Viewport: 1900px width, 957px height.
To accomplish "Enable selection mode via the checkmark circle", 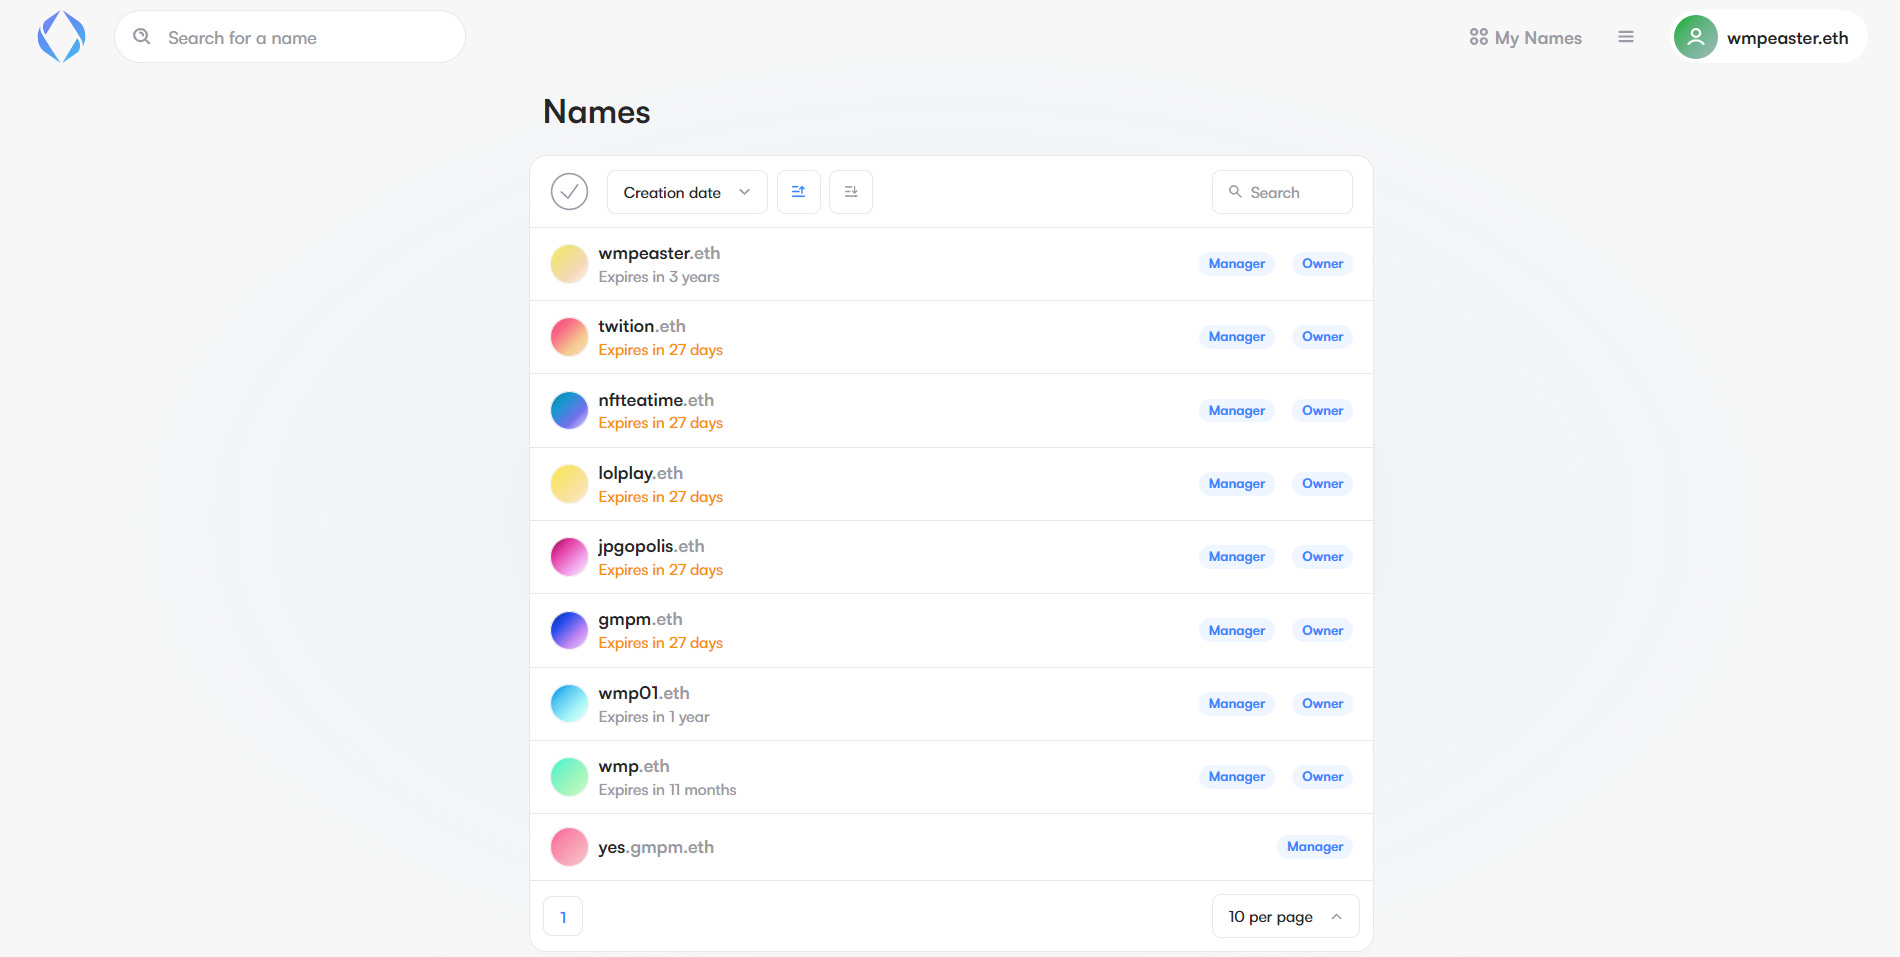I will pos(569,190).
